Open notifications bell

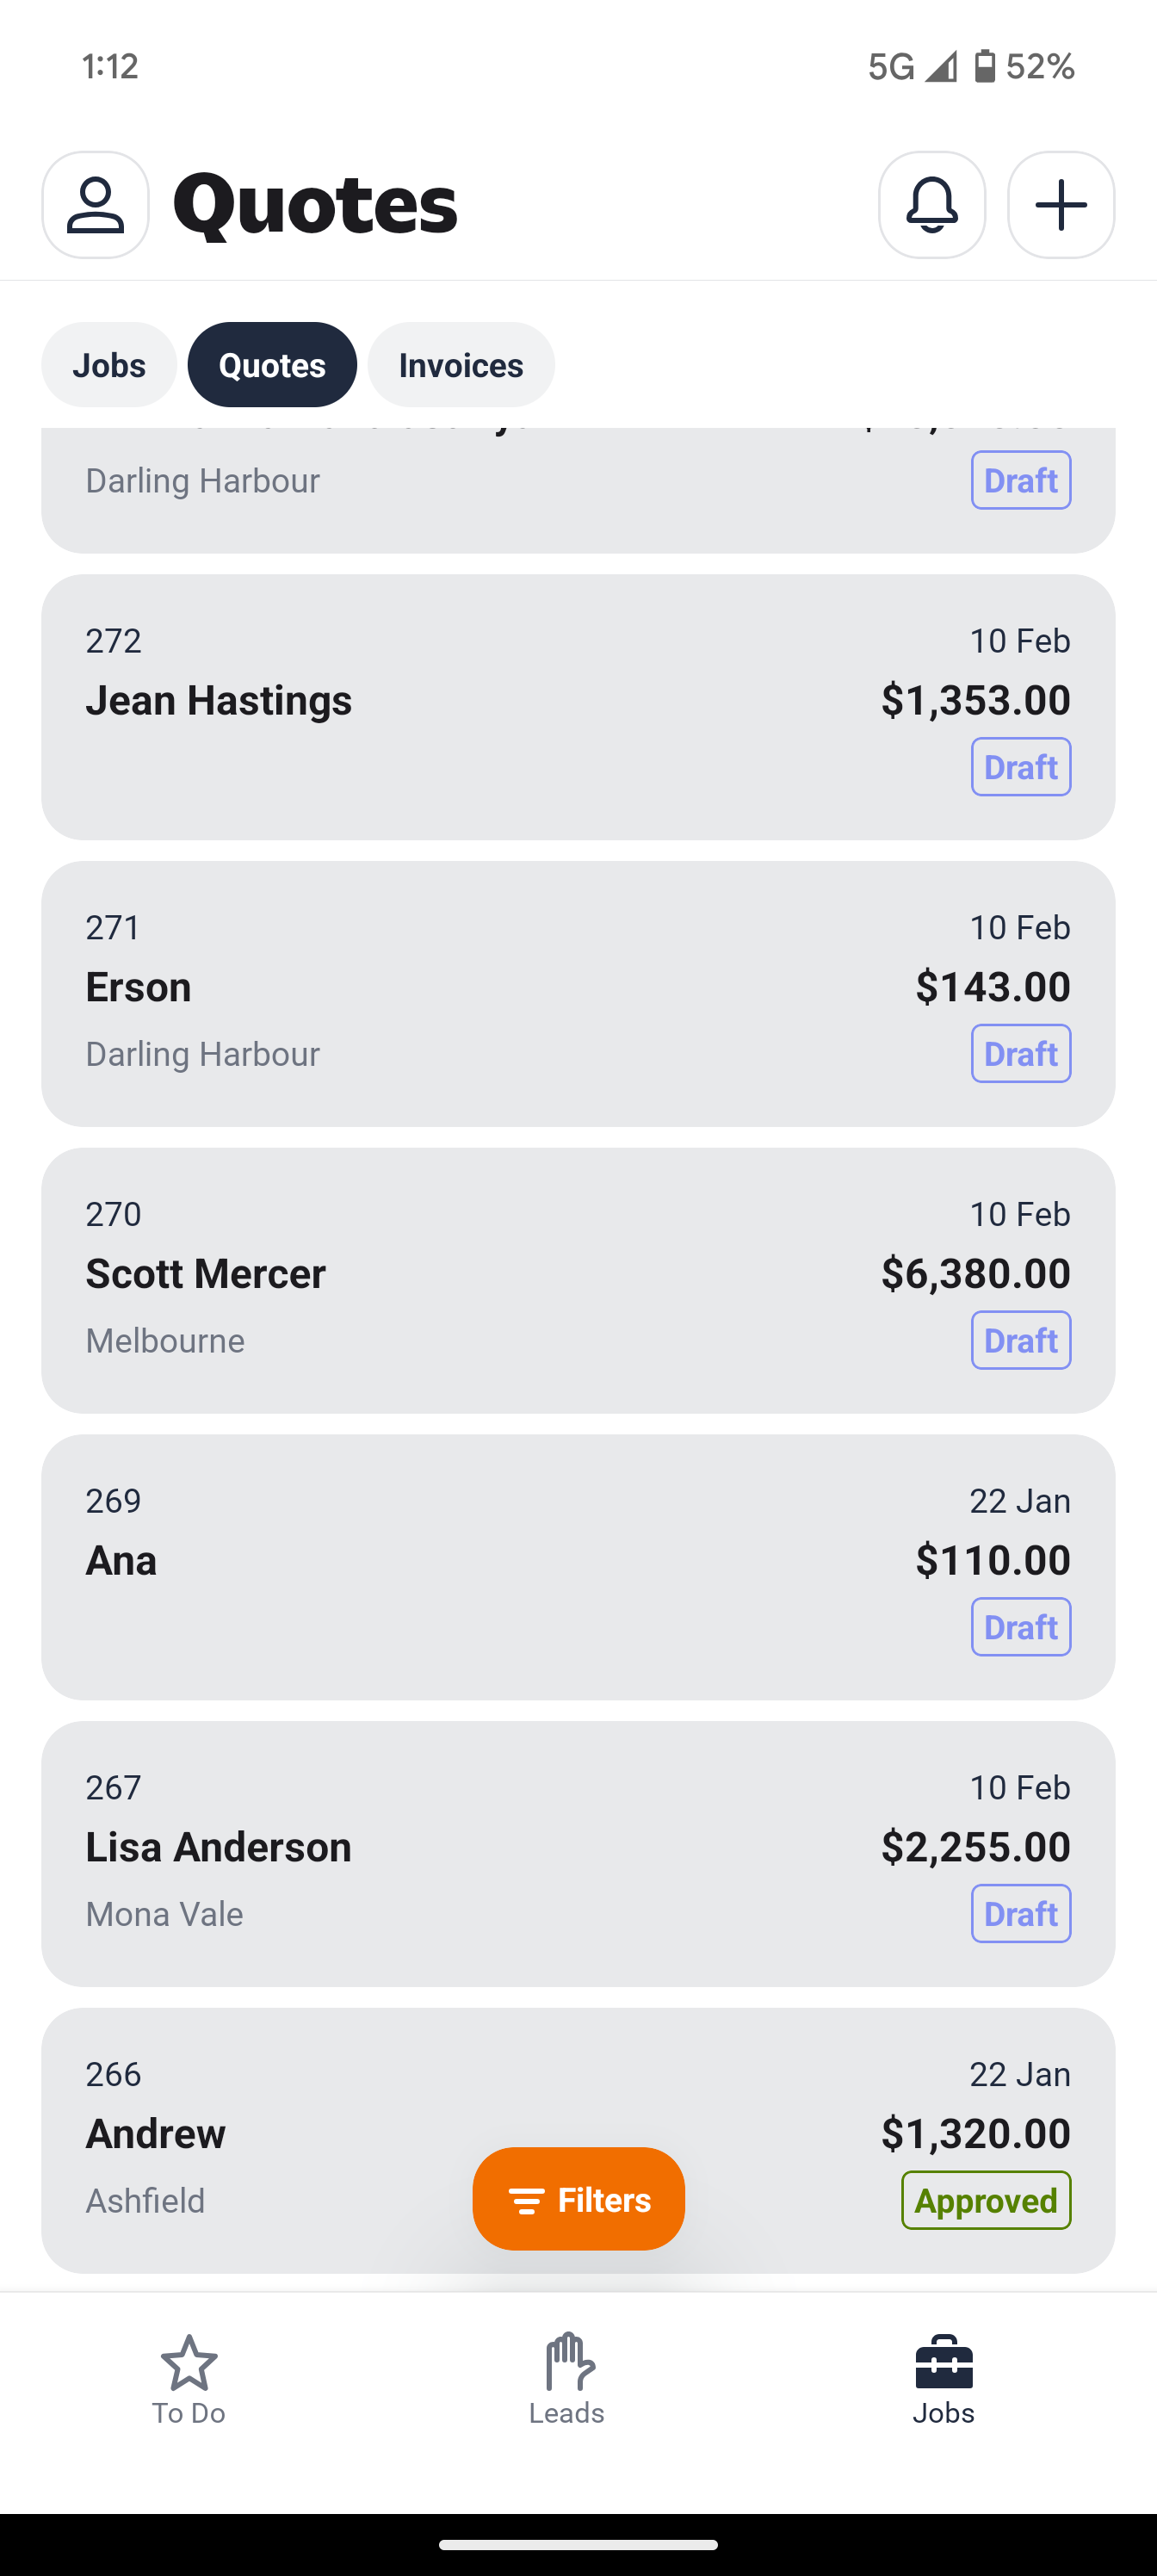tap(931, 205)
